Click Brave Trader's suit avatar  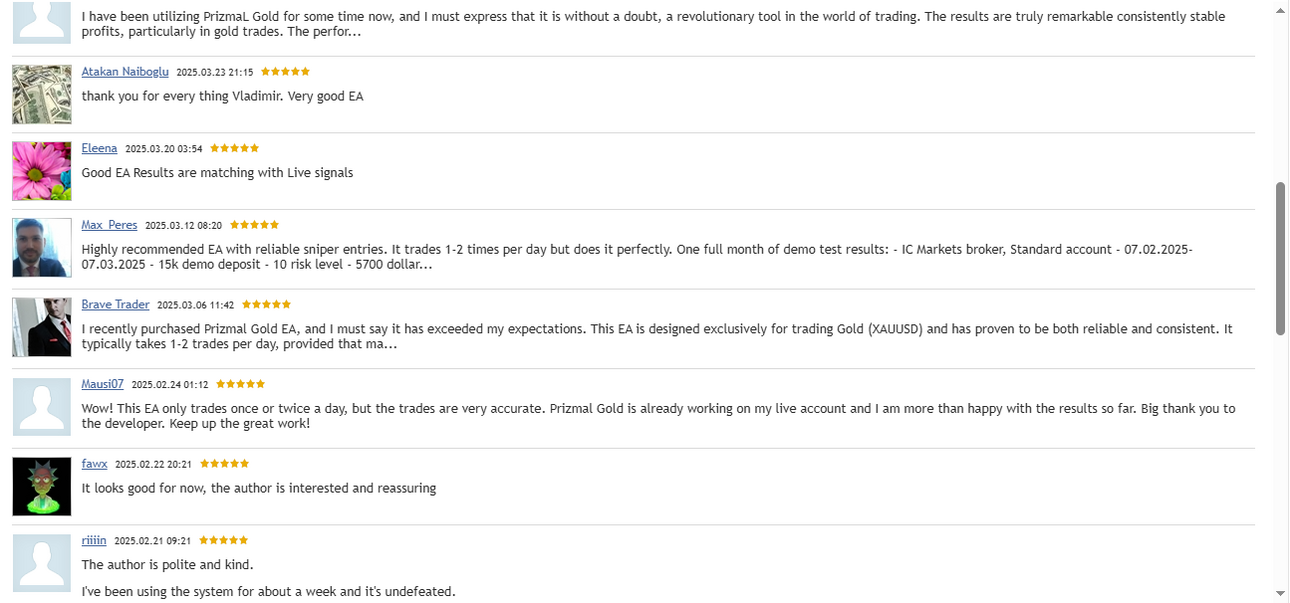click(42, 327)
